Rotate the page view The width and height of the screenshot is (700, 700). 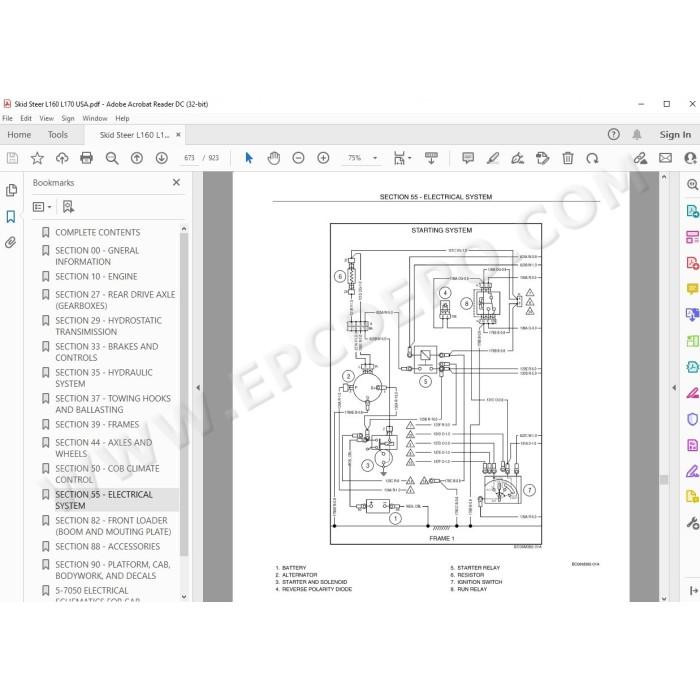pos(592,158)
